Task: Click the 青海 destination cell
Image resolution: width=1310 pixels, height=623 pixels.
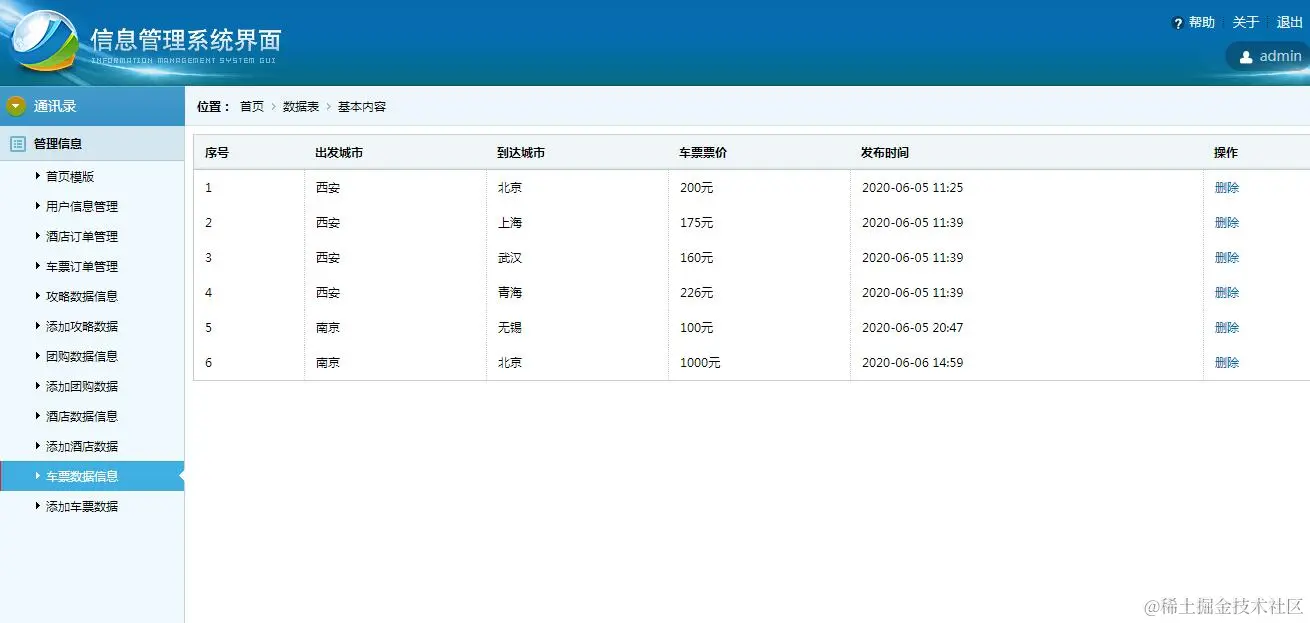Action: (510, 293)
